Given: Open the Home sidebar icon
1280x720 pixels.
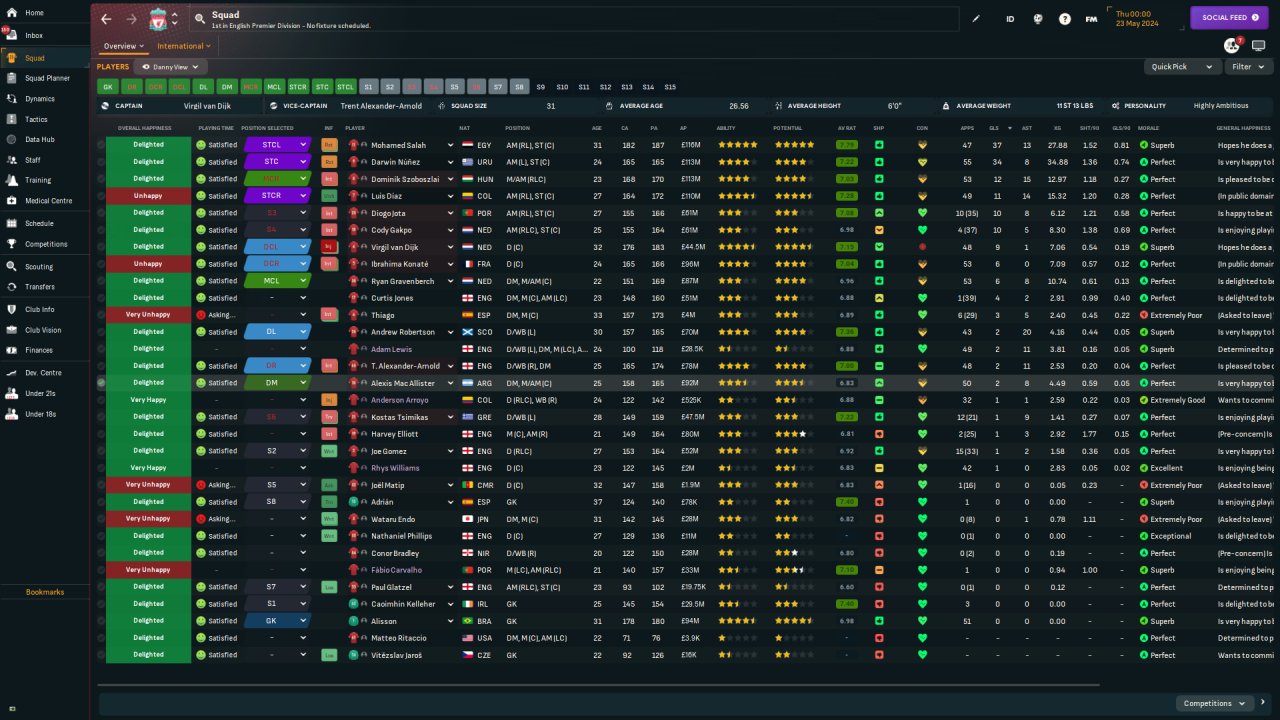Looking at the screenshot, I should tap(12, 13).
